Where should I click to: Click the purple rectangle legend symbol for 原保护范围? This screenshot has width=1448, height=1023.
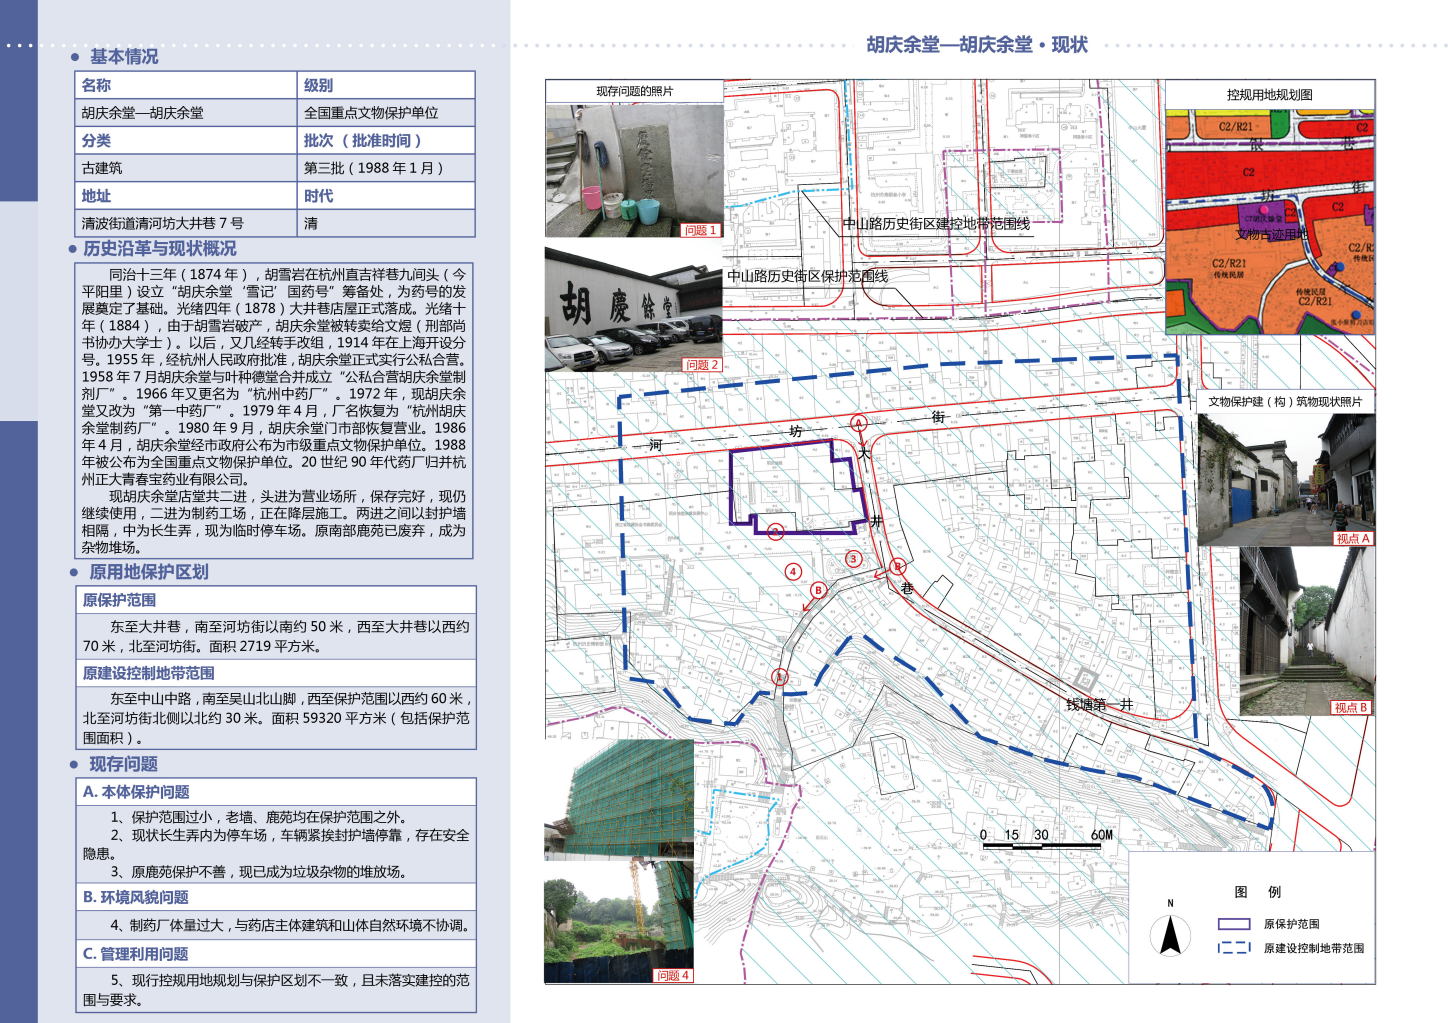(1234, 924)
